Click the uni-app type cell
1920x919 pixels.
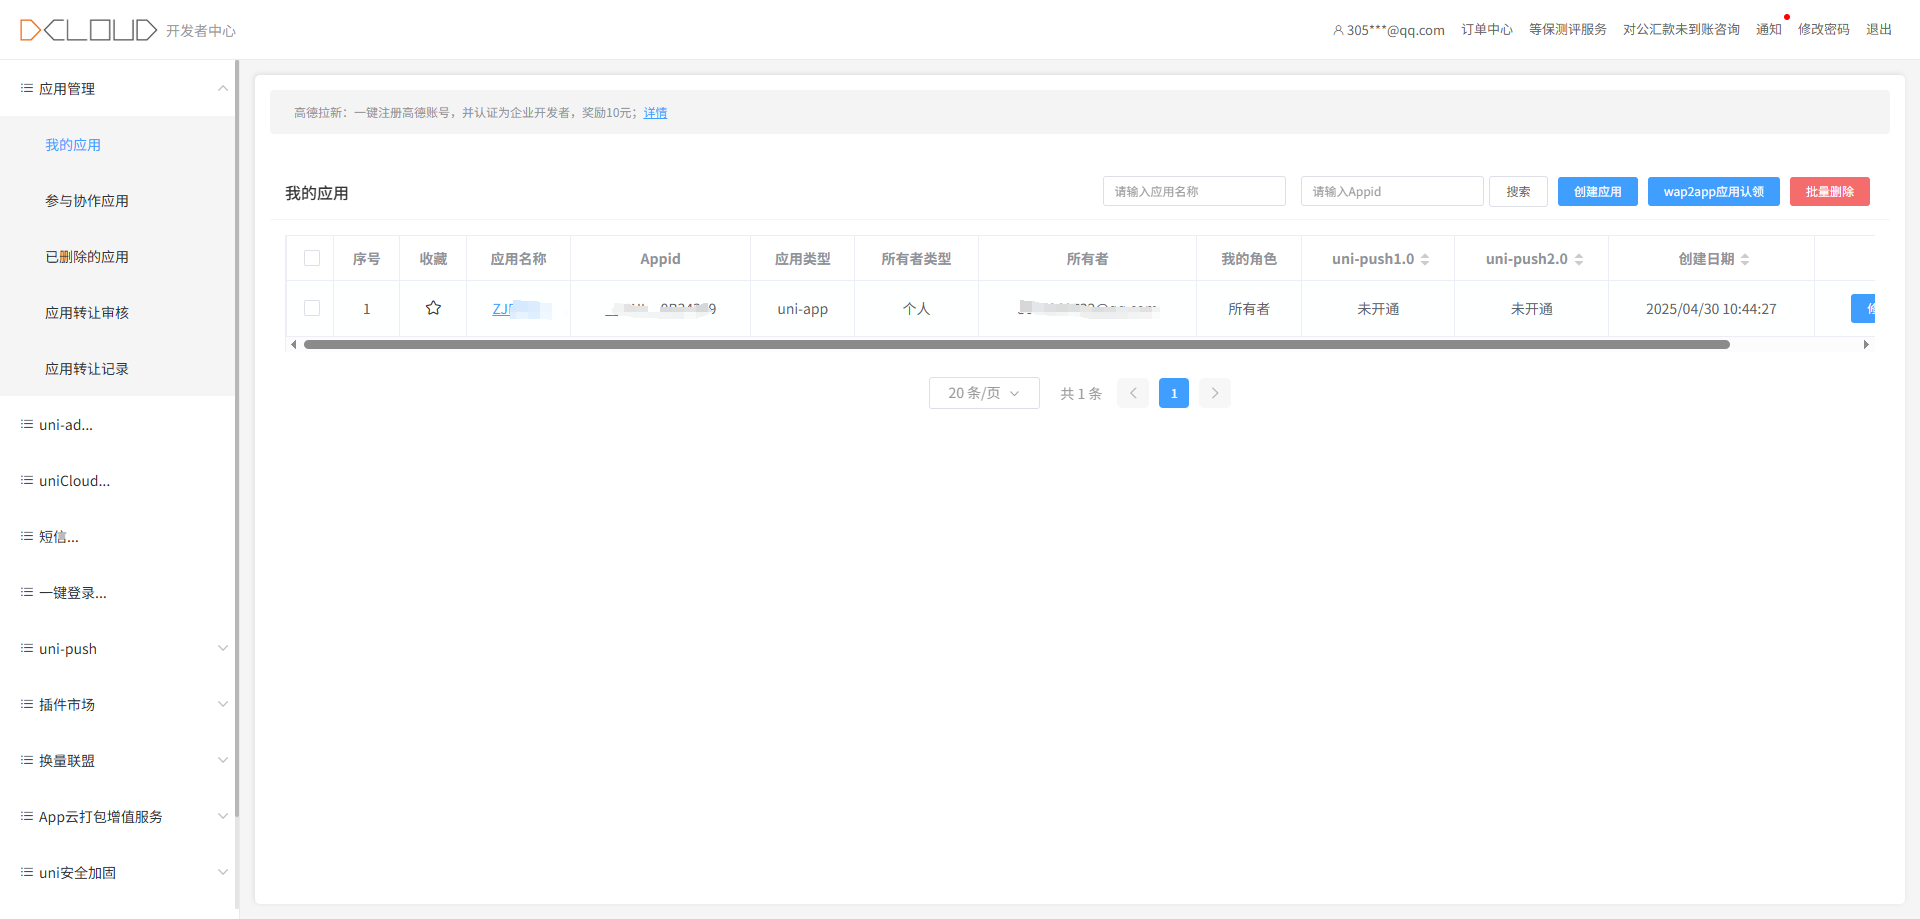tap(803, 309)
